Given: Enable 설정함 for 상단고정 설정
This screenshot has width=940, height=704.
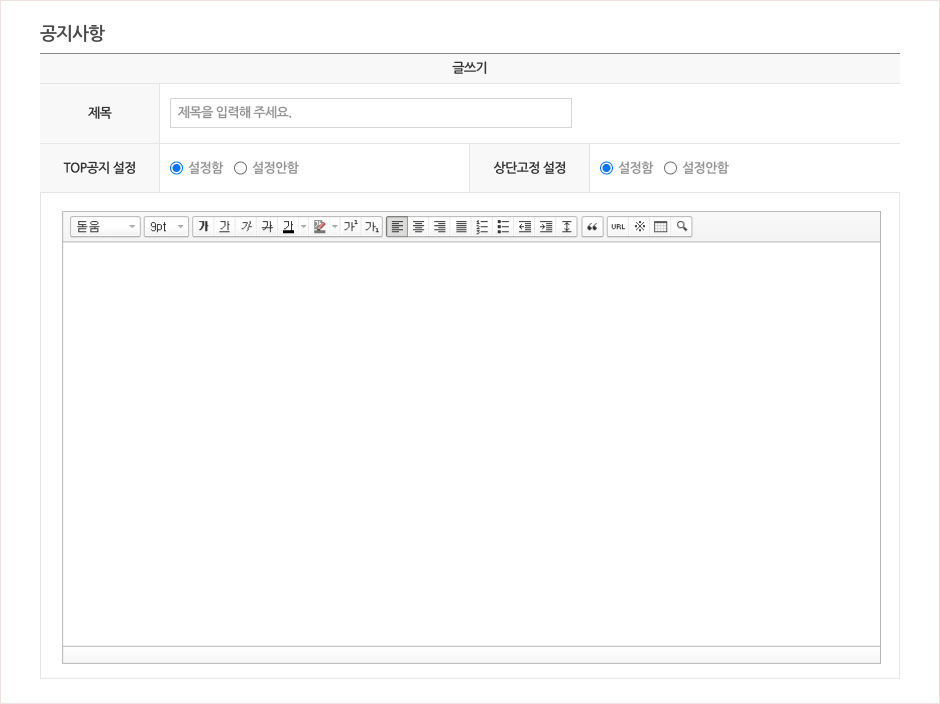Looking at the screenshot, I should click(x=607, y=168).
